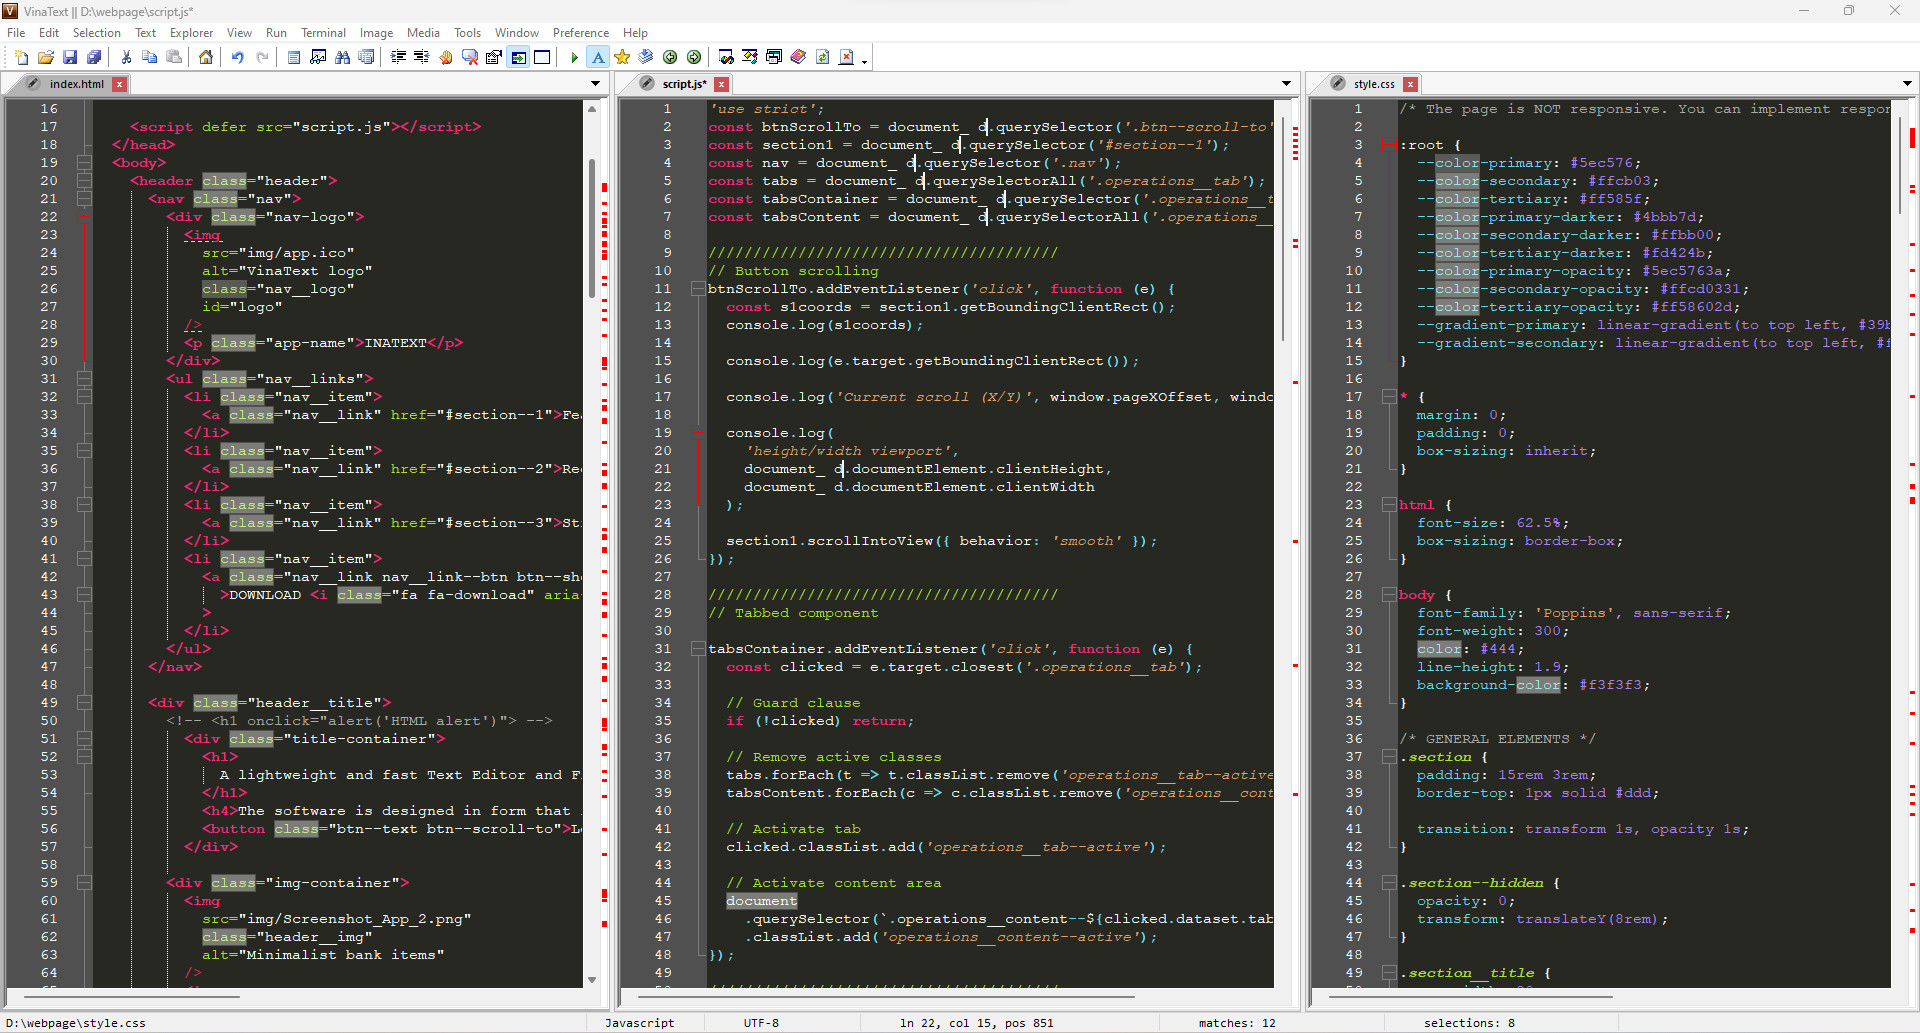Toggle the highlighted window arrow toolbar button
This screenshot has width=1920, height=1033.
point(519,57)
